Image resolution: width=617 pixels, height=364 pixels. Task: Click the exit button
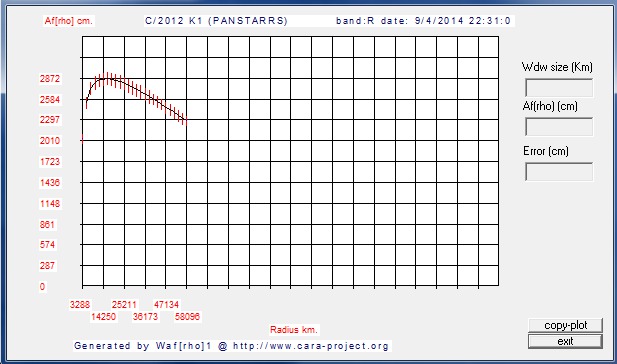[x=565, y=341]
